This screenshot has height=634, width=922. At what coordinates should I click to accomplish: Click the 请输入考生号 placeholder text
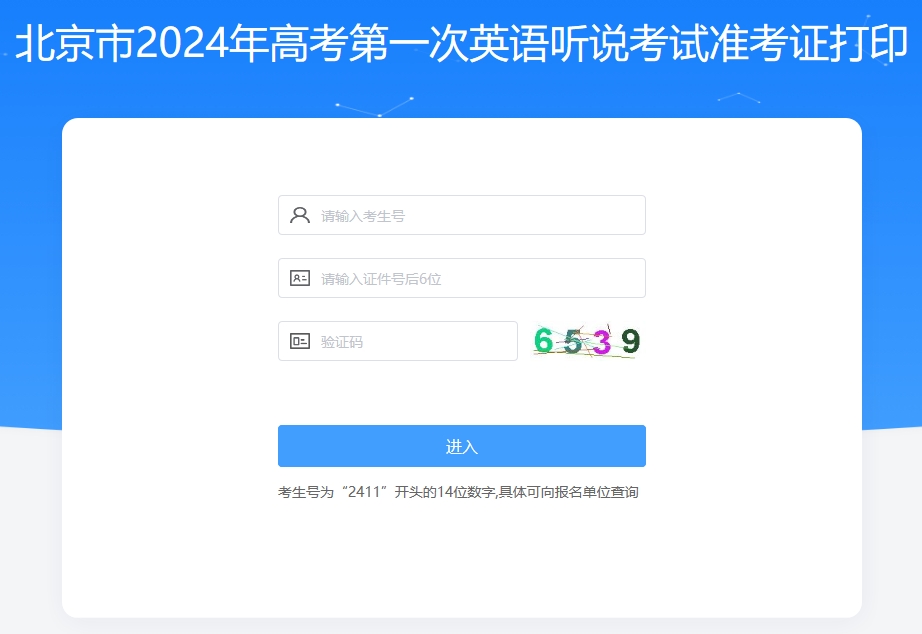point(363,216)
